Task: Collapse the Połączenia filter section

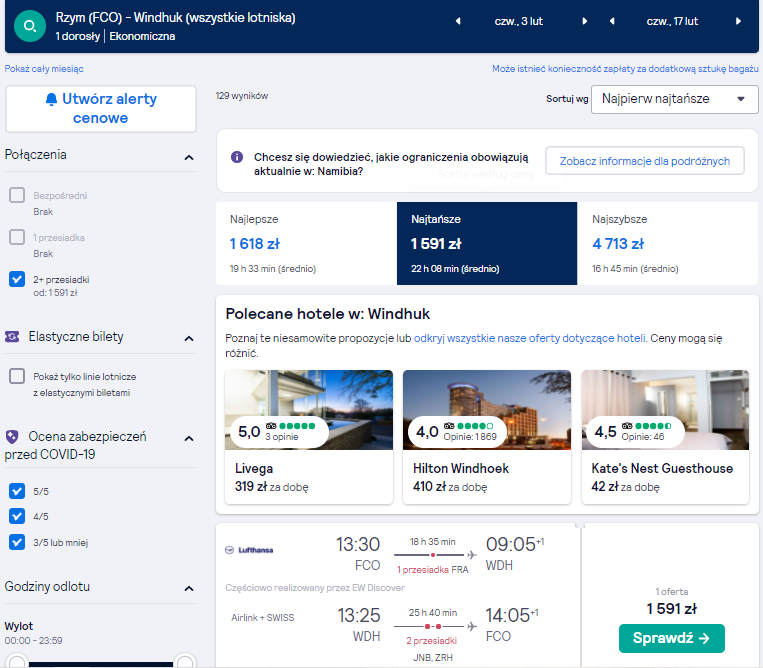Action: 189,158
